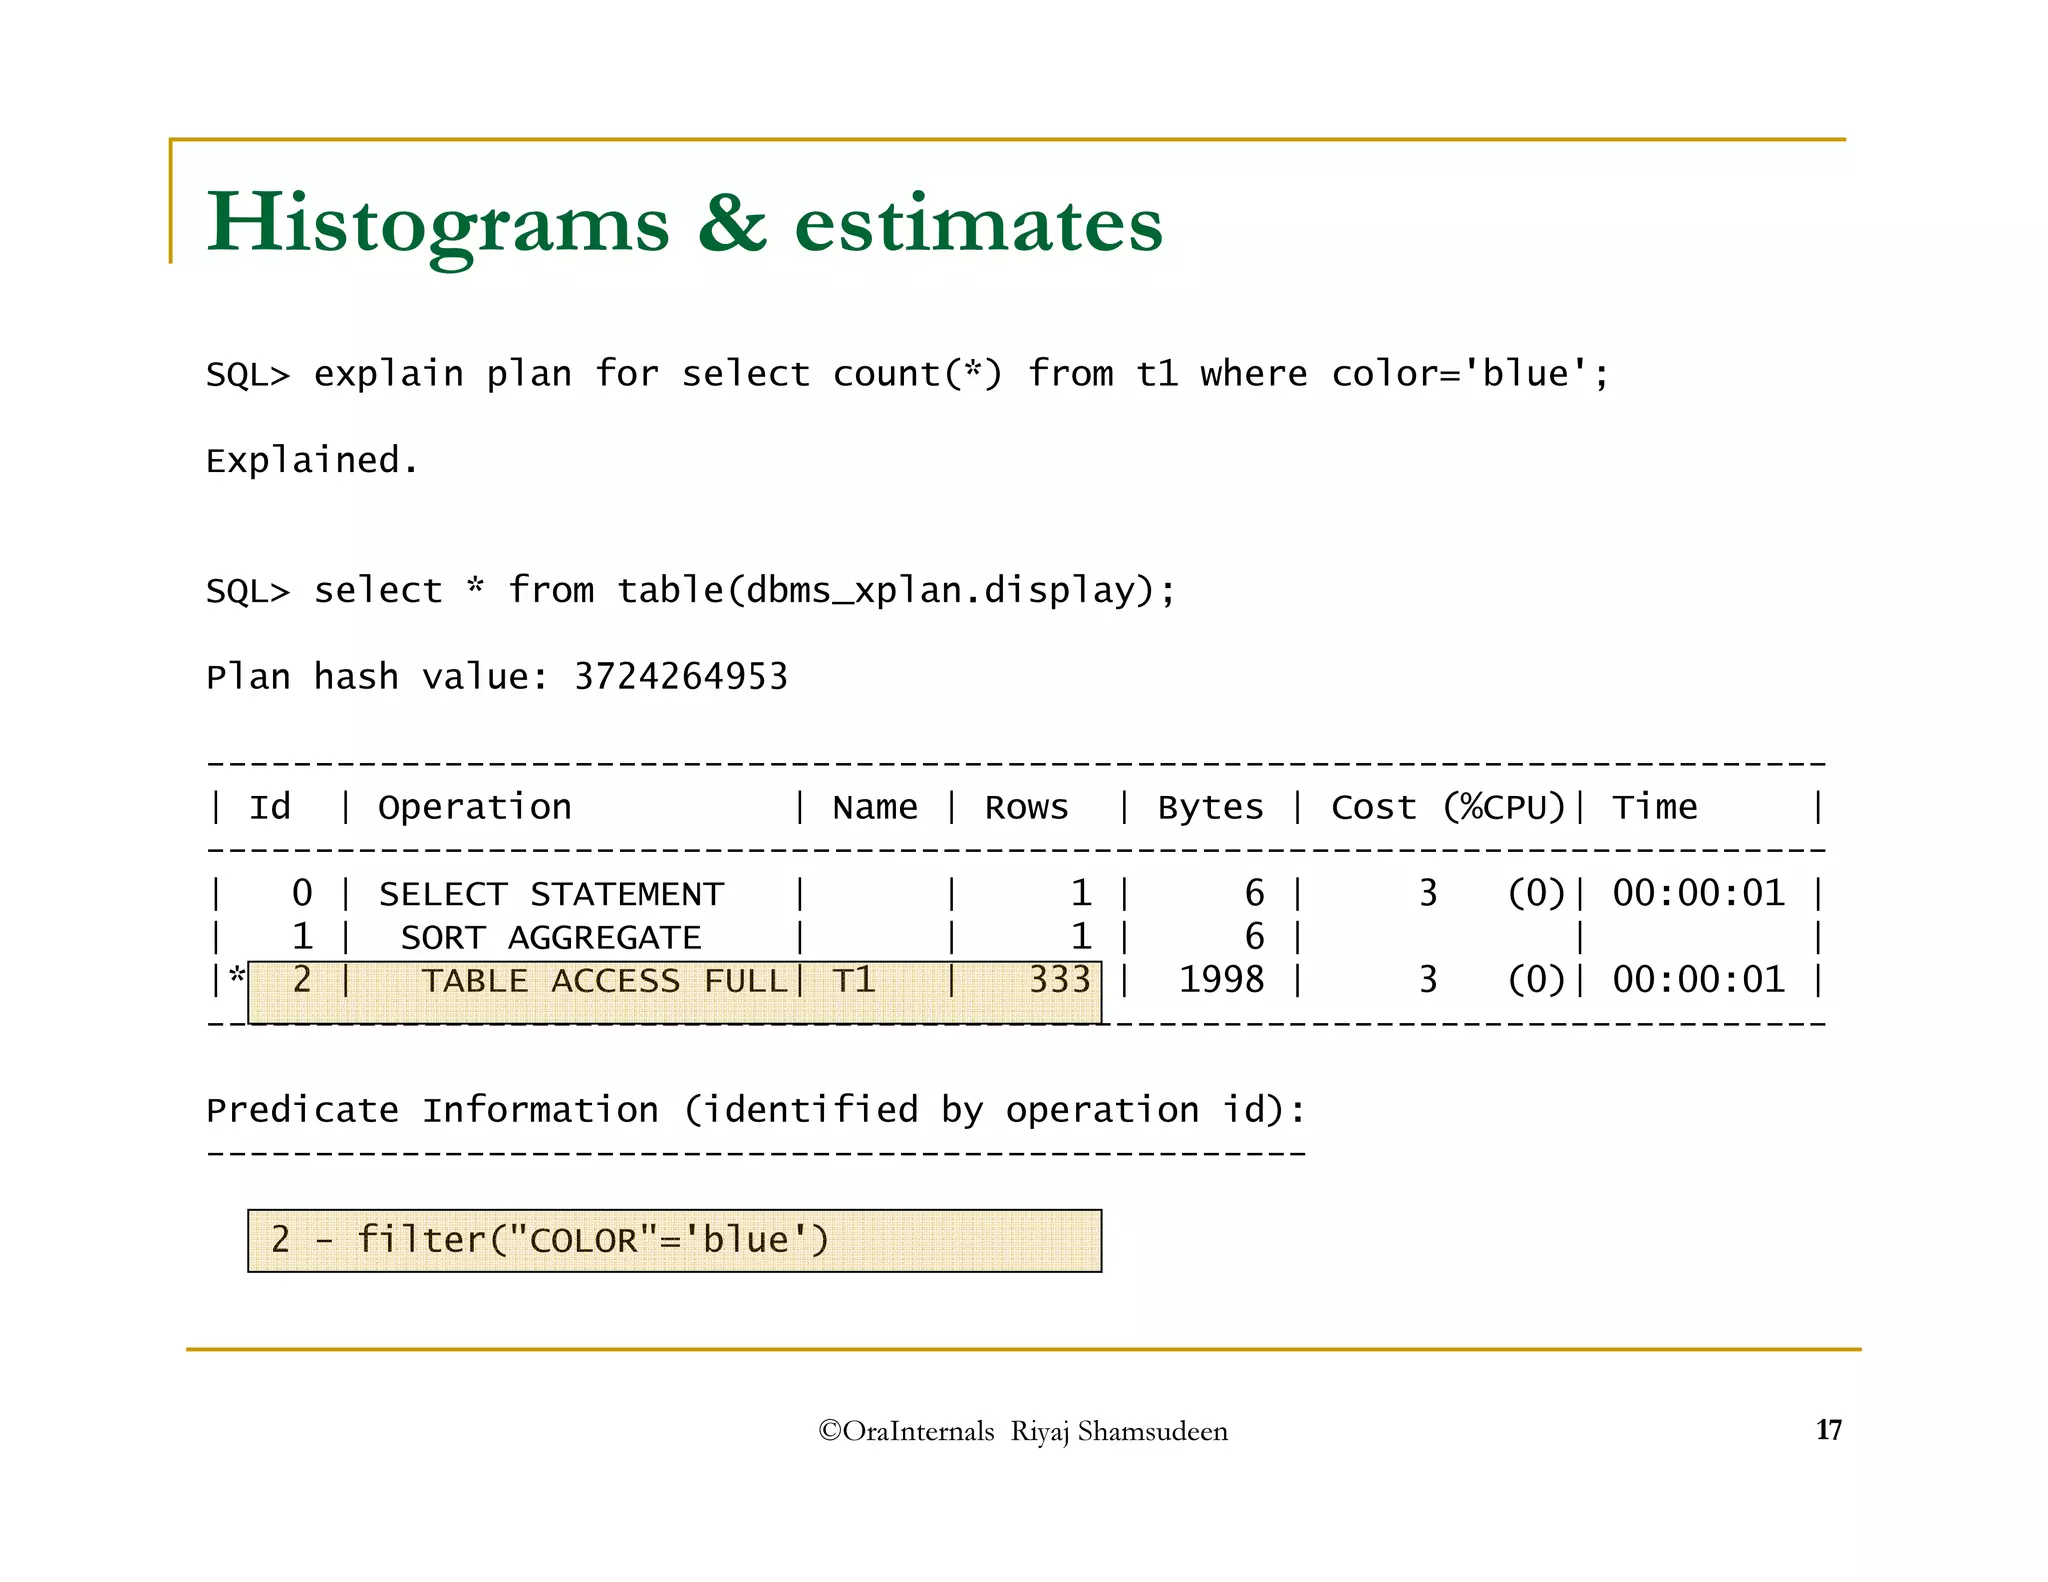The height and width of the screenshot is (1582, 2048).
Task: Click the 333 rows estimate value
Action: 1060,980
